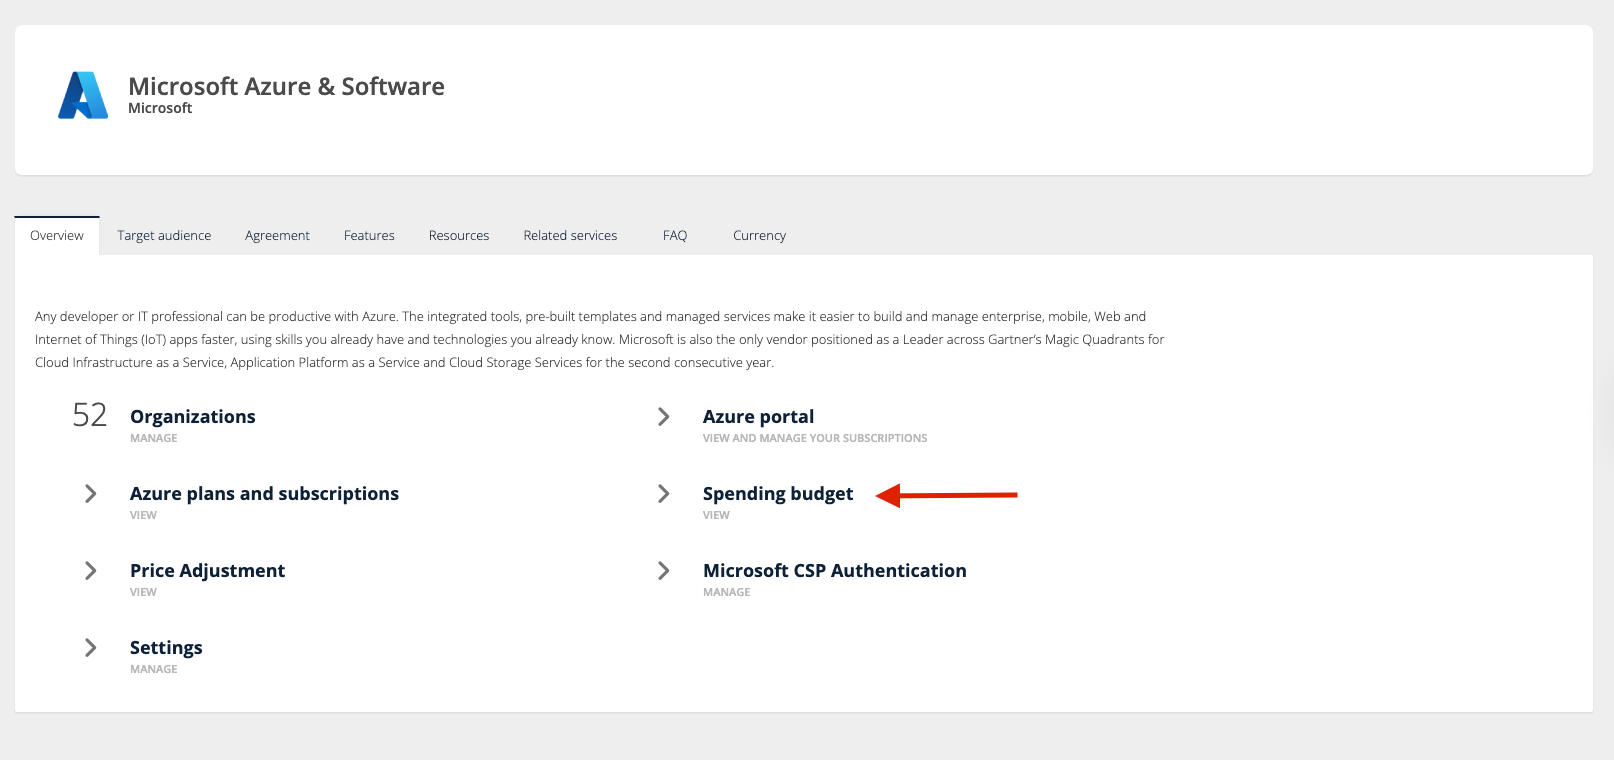Click the Microsoft Azure & Software title
Screen dimensions: 1614x760
(x=286, y=86)
